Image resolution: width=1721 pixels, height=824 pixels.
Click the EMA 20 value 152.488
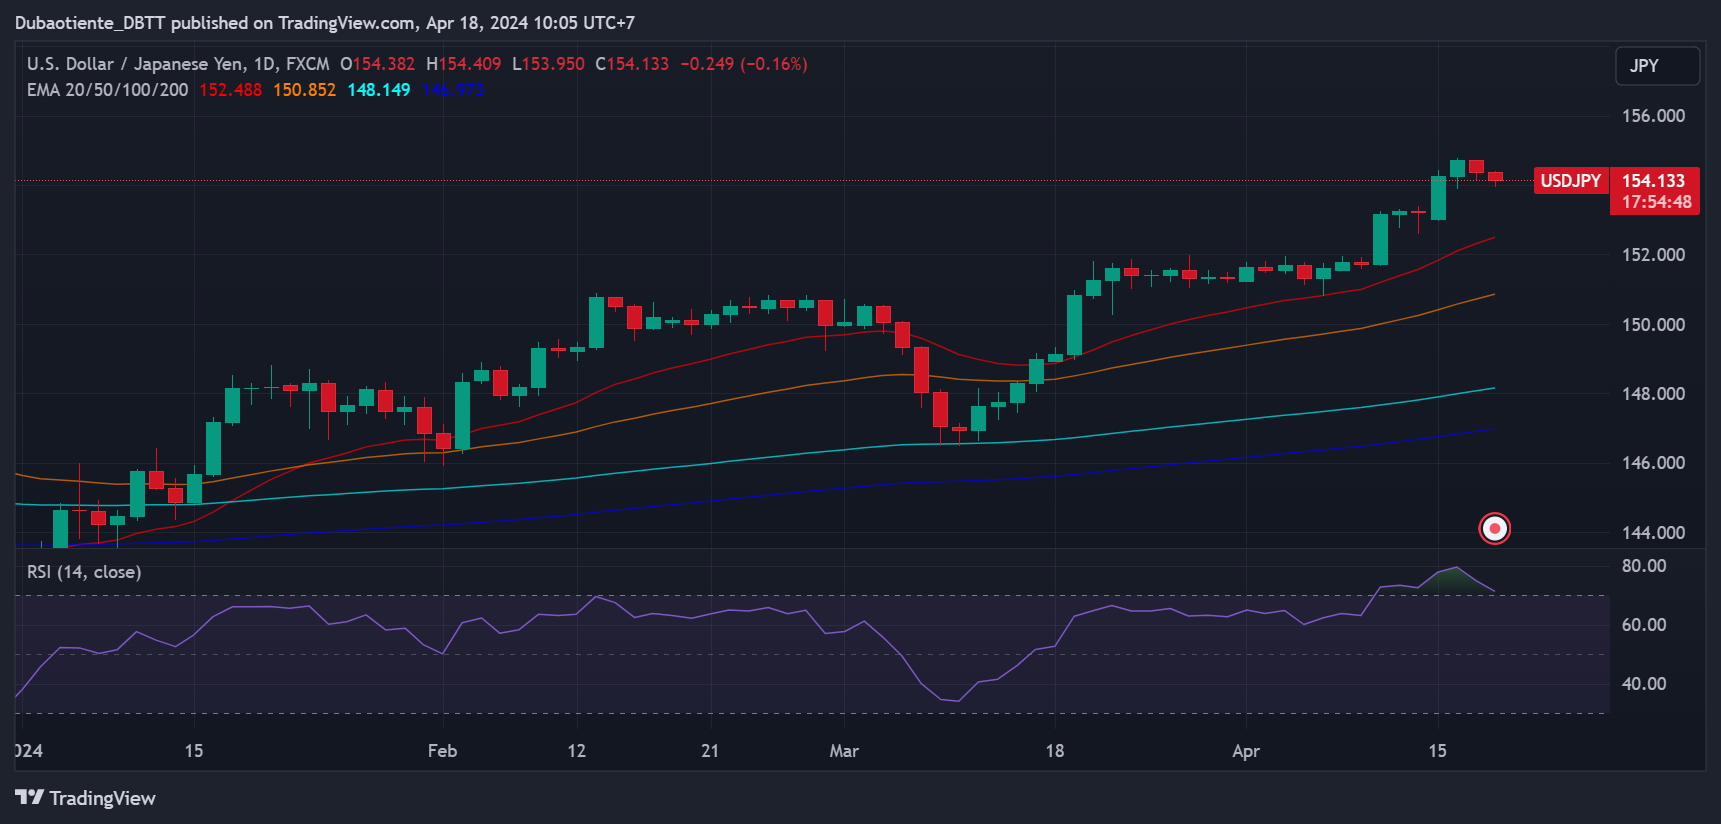[x=230, y=90]
